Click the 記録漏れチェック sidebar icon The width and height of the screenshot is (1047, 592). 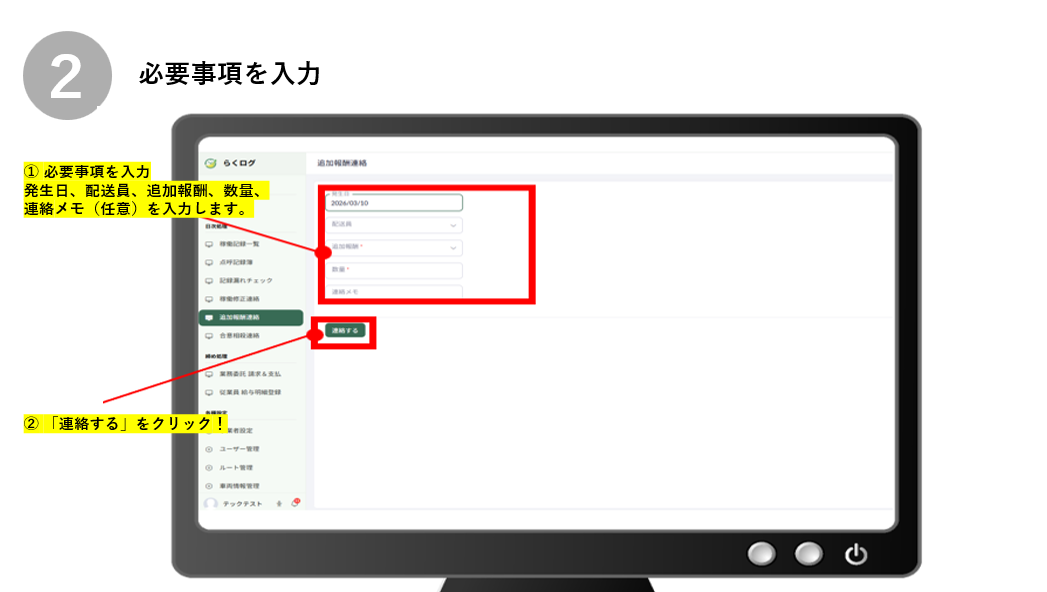tap(209, 281)
